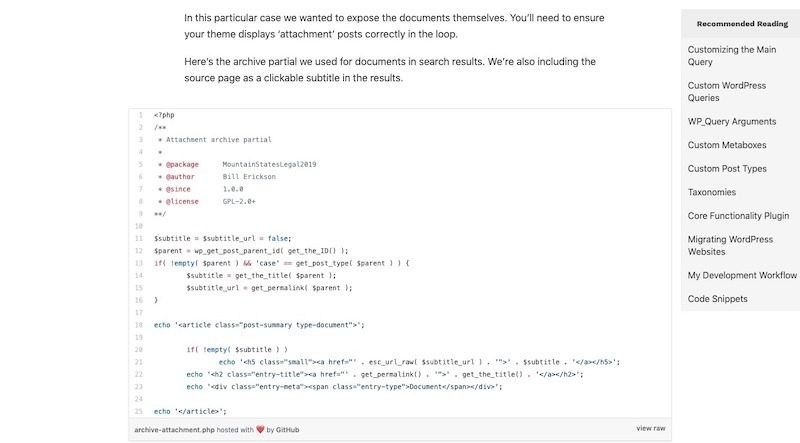Open the GitHub link in gist footer
This screenshot has width=800, height=443.
tap(287, 430)
